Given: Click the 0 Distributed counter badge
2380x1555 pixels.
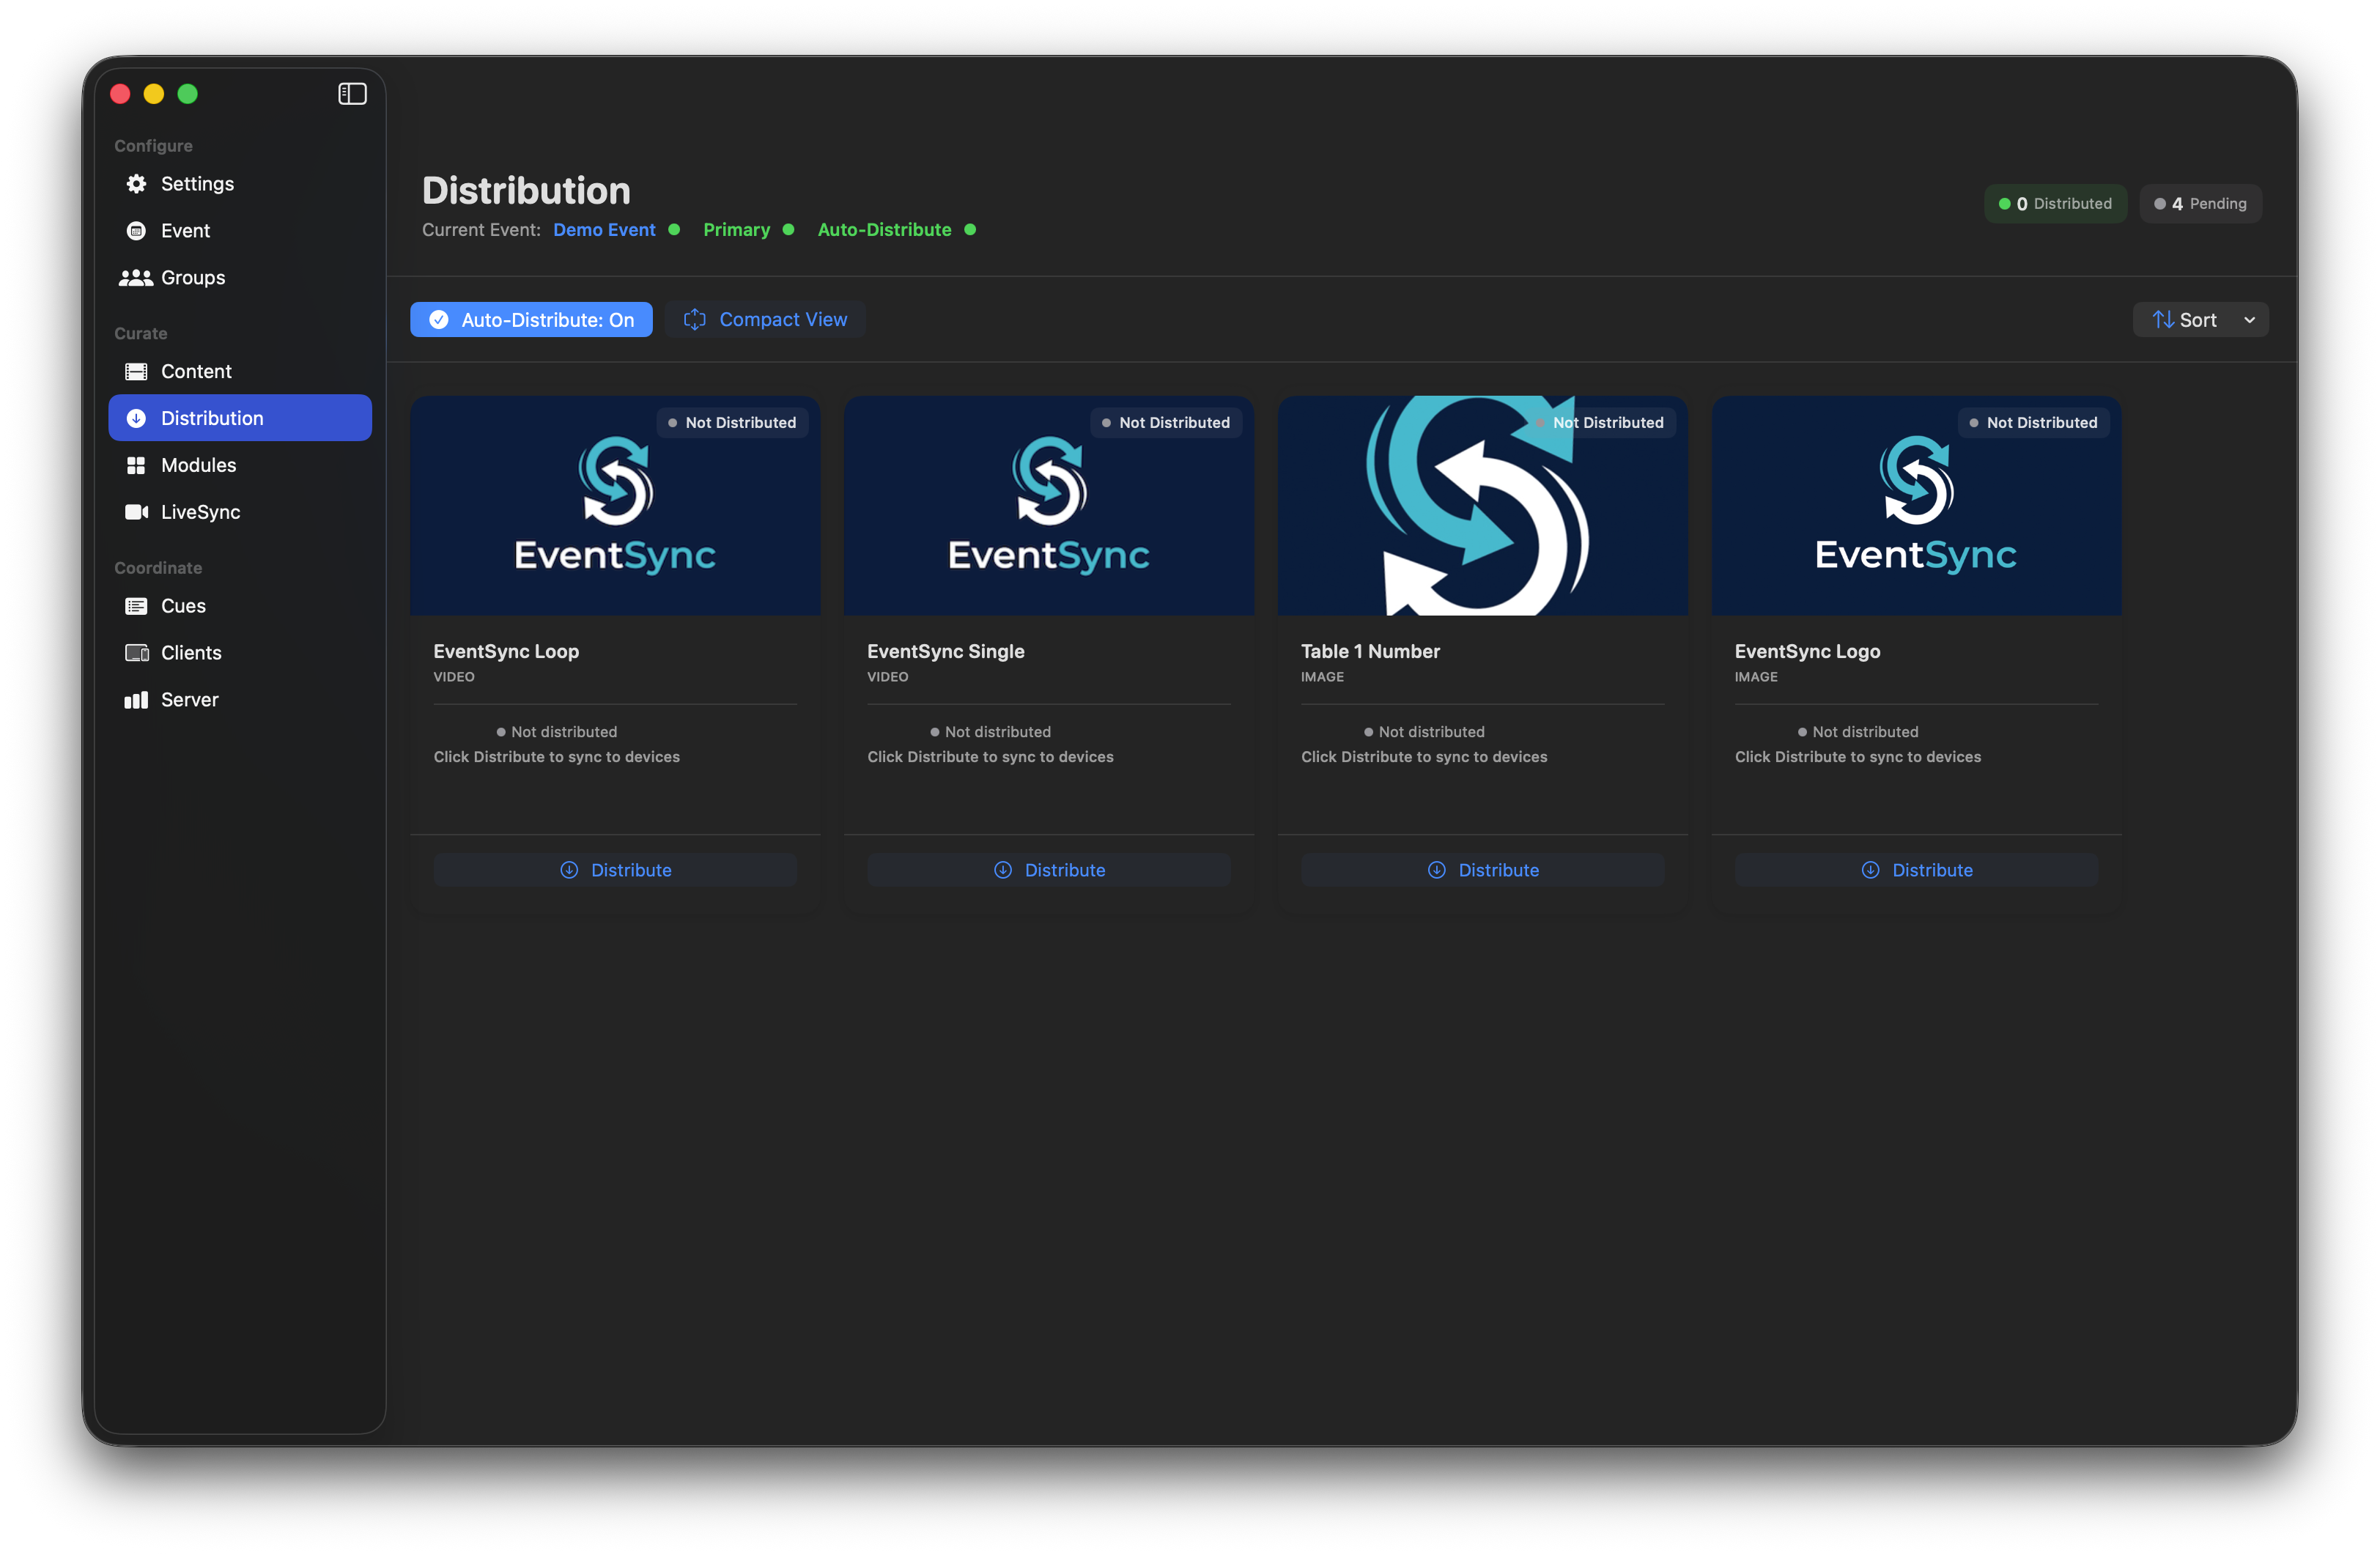Looking at the screenshot, I should click(x=2056, y=204).
